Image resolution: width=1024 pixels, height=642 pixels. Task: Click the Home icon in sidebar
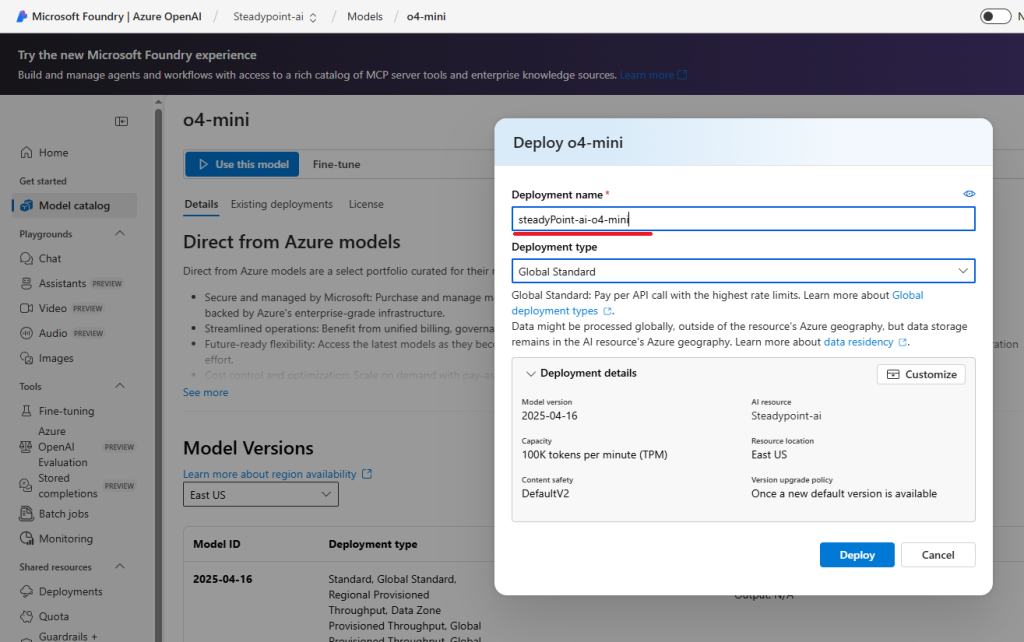(26, 153)
